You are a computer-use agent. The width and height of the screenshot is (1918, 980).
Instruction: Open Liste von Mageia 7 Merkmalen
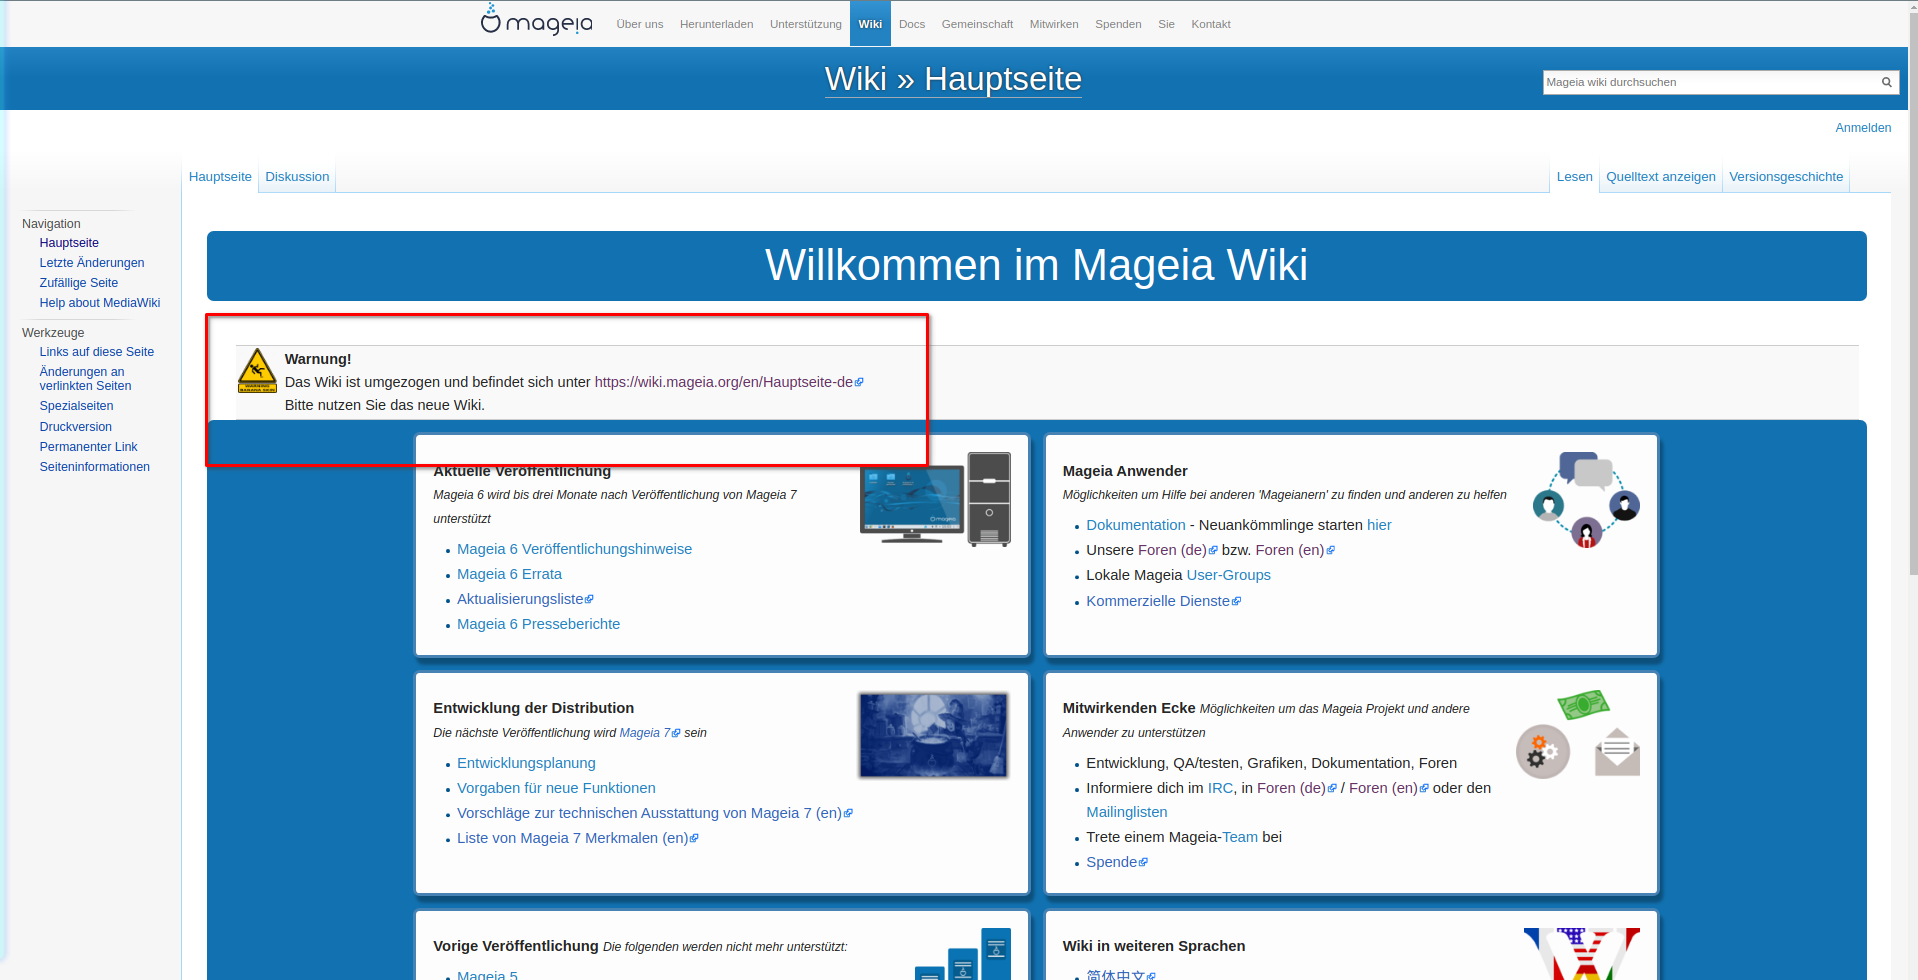tap(578, 838)
